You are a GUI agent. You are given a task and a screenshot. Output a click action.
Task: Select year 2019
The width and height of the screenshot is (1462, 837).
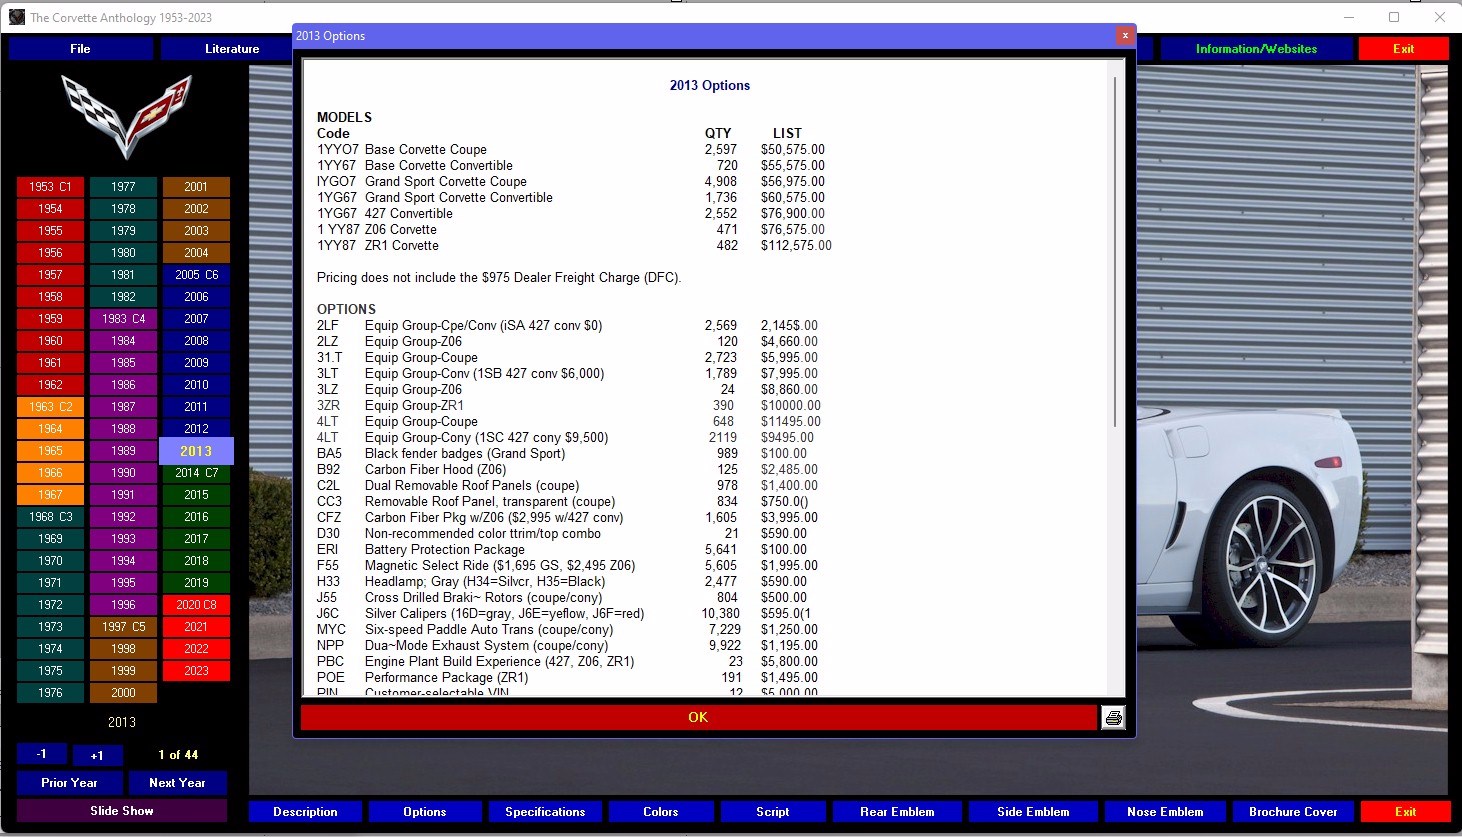click(x=196, y=583)
